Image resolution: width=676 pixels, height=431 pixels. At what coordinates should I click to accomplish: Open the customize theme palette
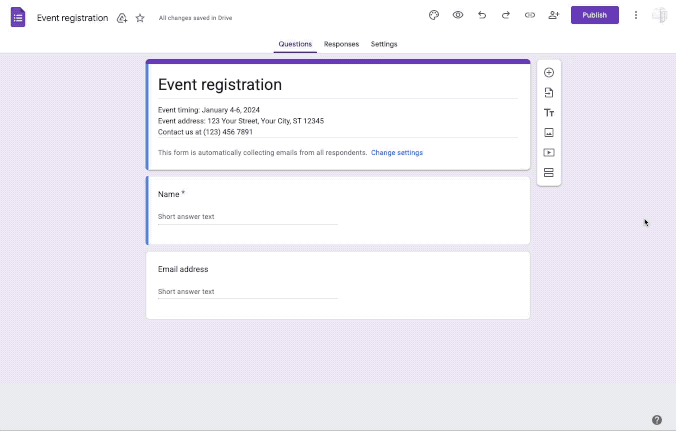[x=434, y=15]
